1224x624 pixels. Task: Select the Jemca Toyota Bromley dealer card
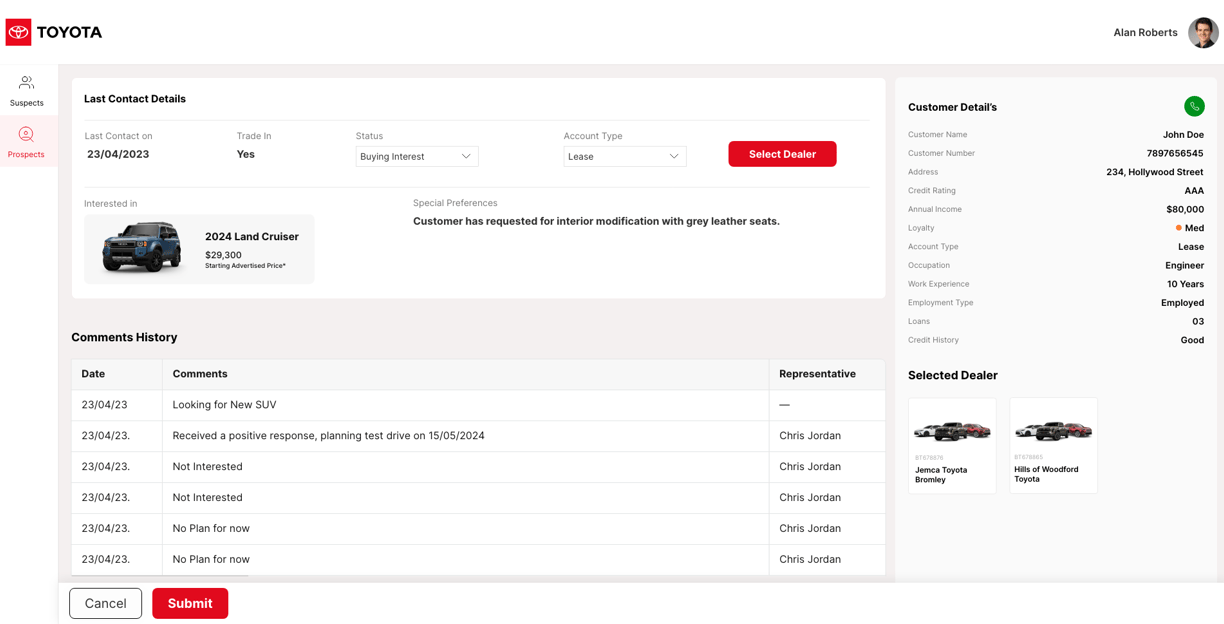pyautogui.click(x=952, y=446)
